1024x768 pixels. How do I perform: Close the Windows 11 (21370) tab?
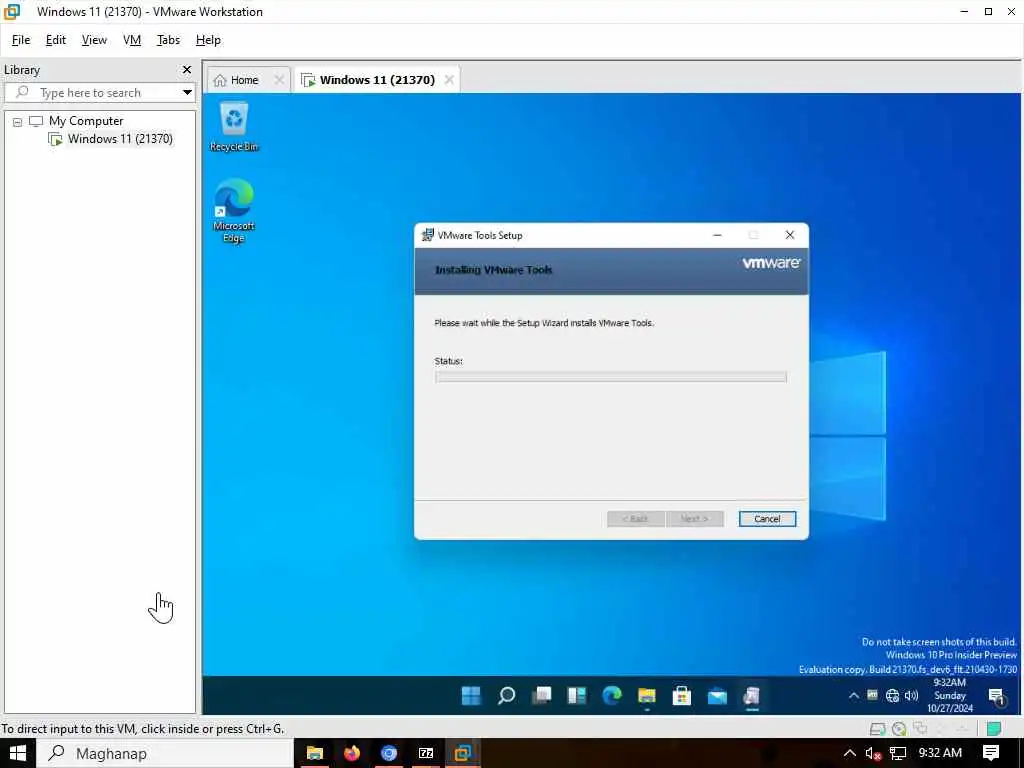(449, 80)
